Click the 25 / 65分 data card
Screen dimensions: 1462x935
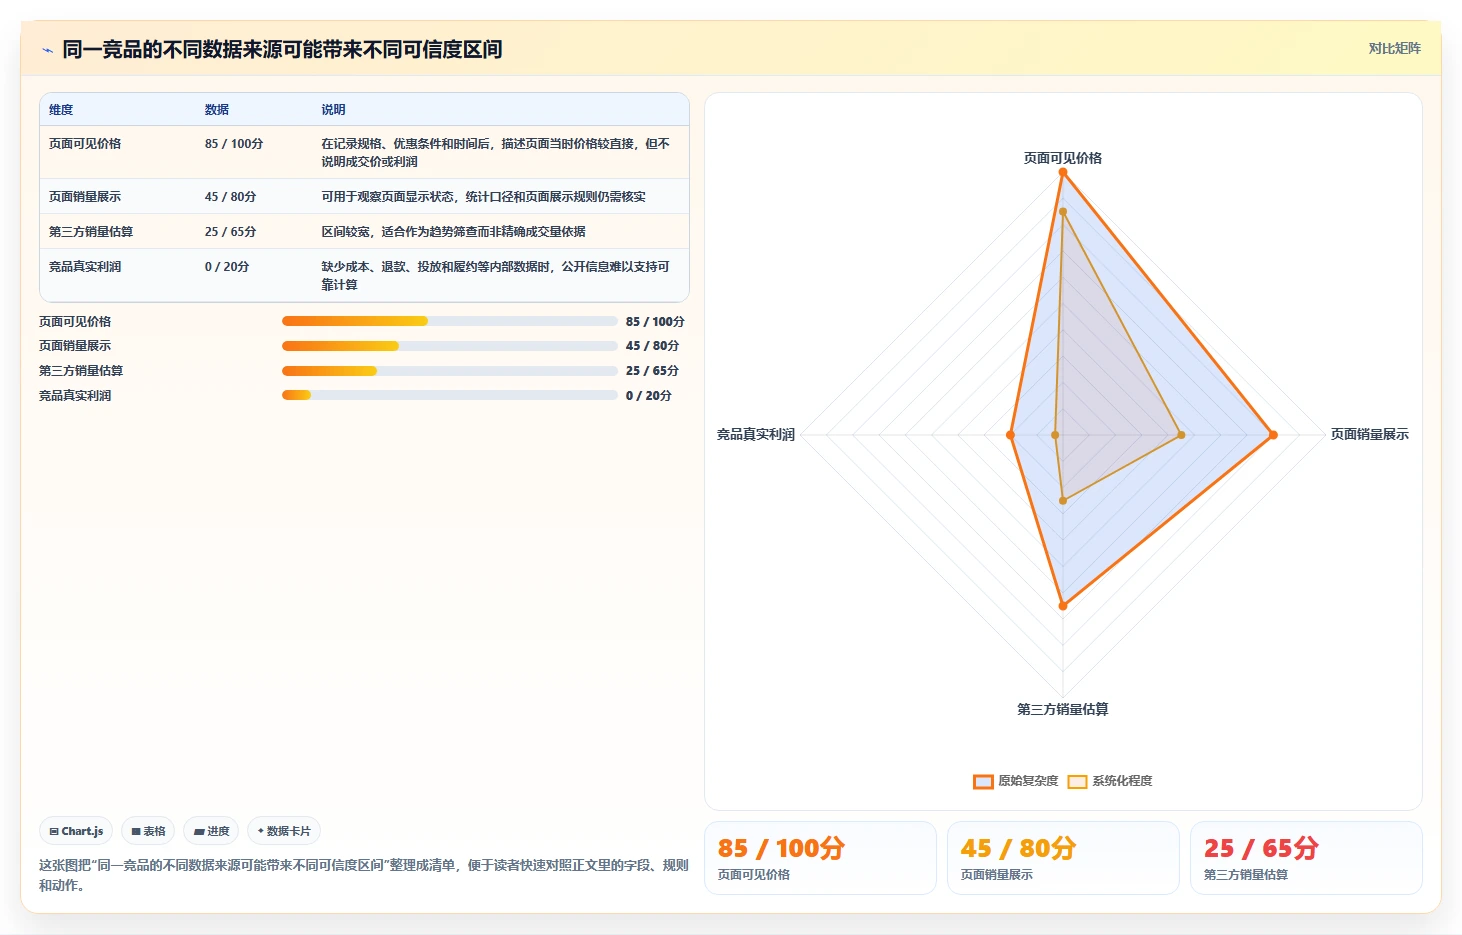[x=1306, y=858]
